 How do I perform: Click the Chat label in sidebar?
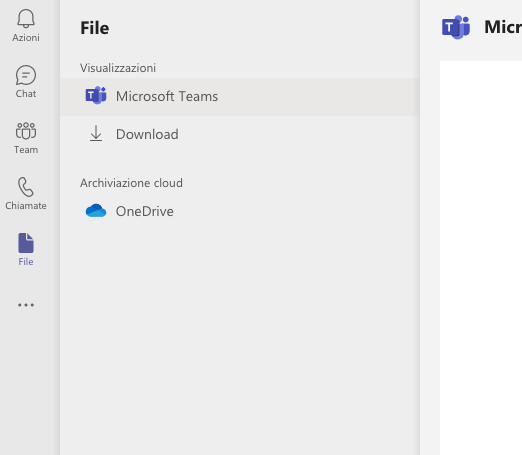coord(26,94)
